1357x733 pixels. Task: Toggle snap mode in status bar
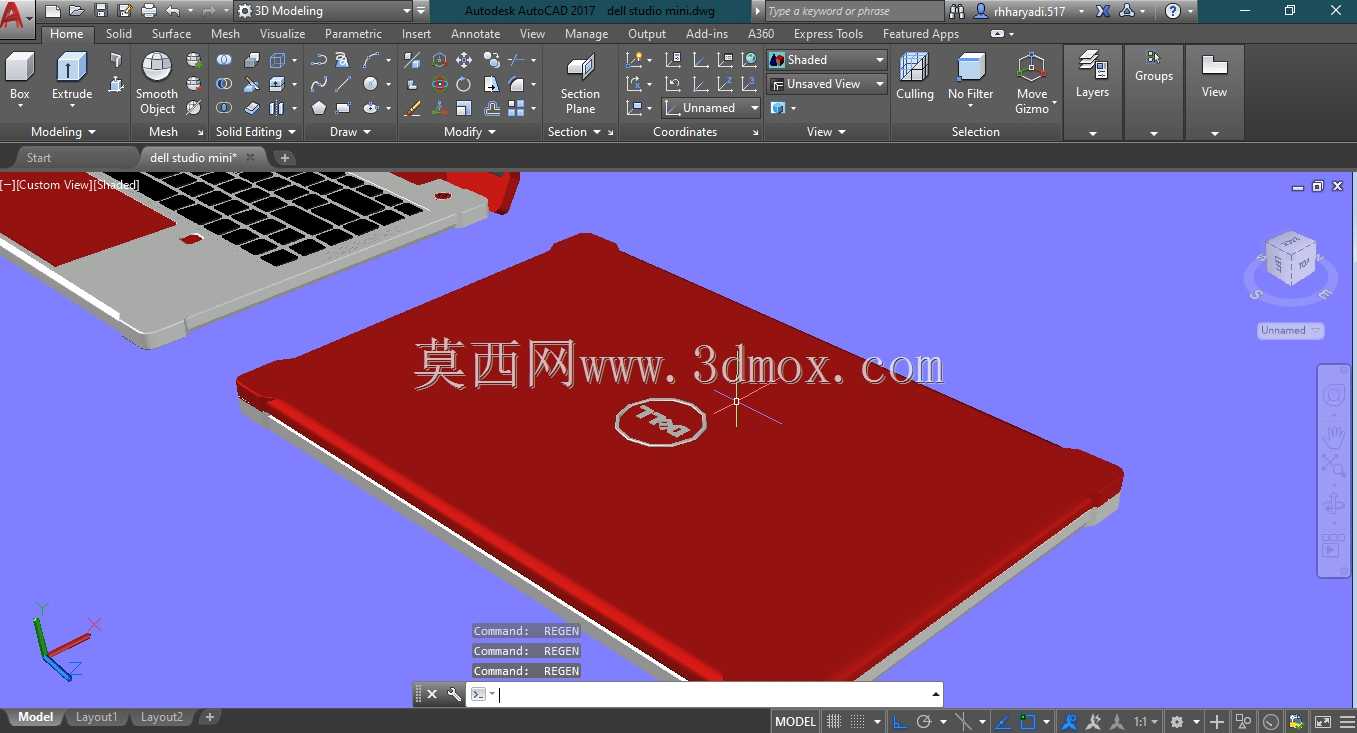coord(857,721)
